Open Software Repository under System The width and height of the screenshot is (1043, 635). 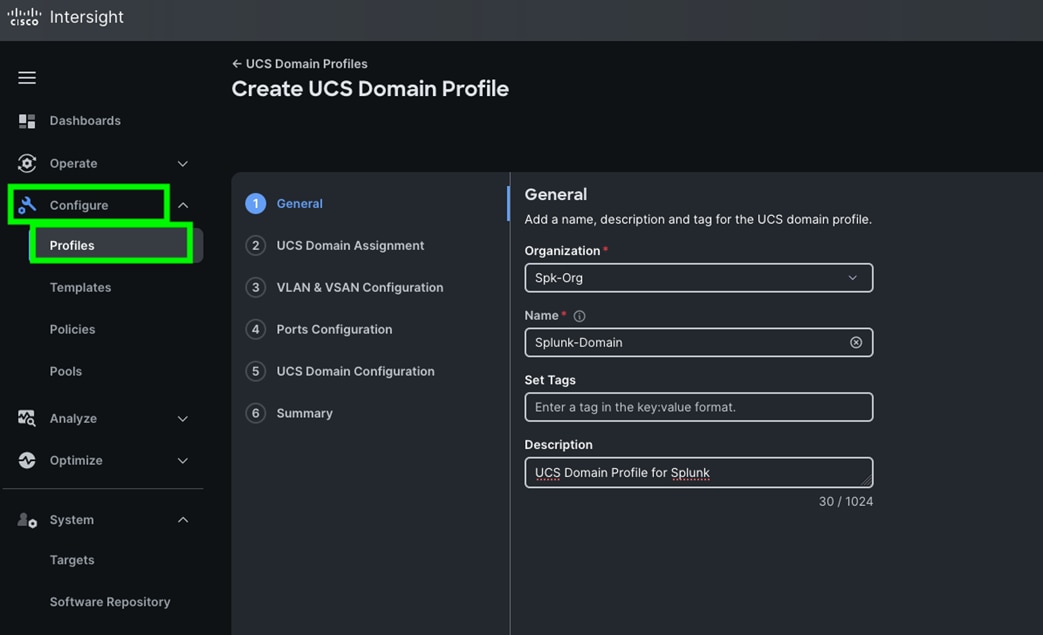(110, 602)
